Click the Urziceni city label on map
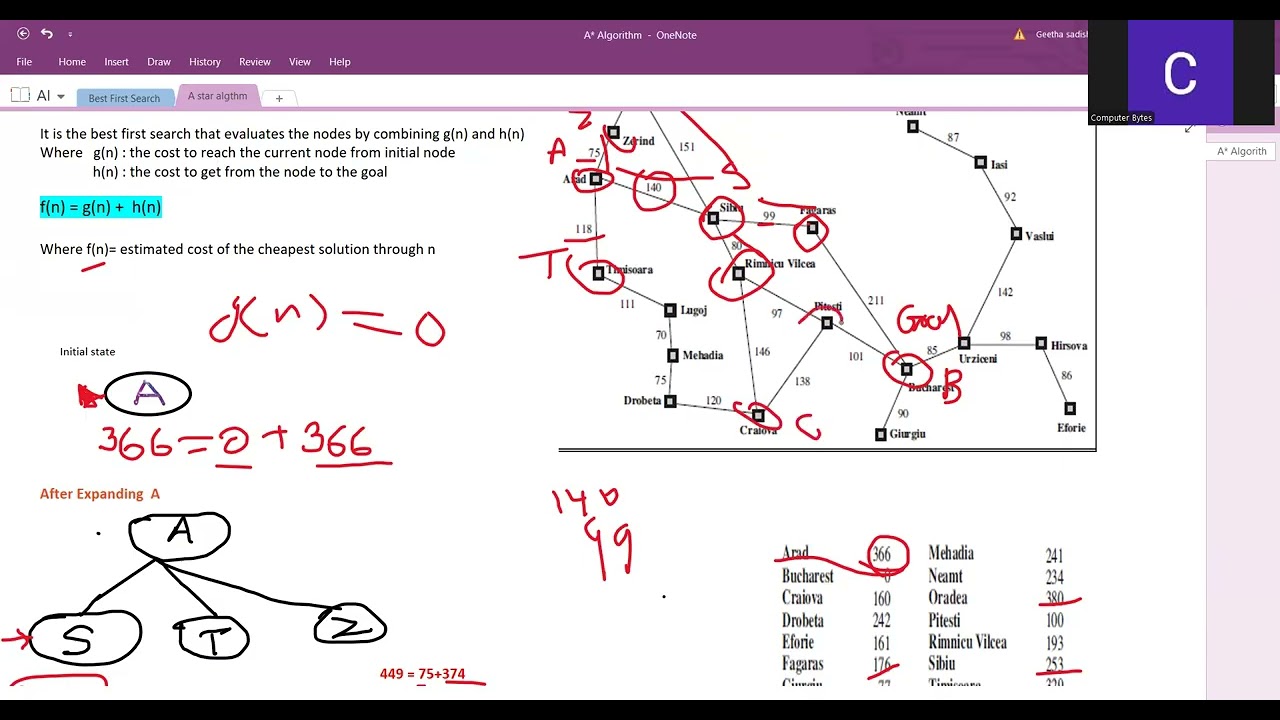Image resolution: width=1280 pixels, height=720 pixels. click(x=978, y=359)
